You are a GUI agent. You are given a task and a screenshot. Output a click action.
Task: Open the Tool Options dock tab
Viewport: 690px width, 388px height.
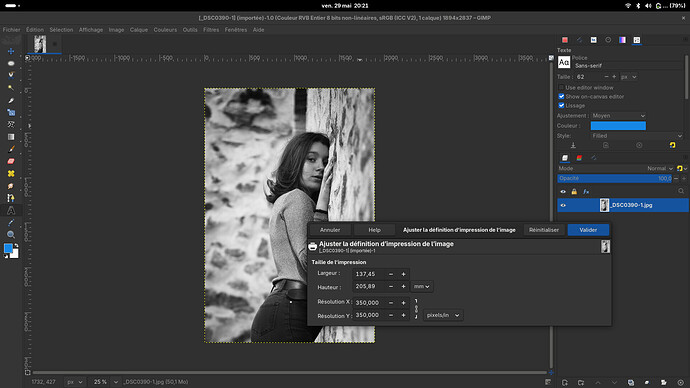(637, 40)
